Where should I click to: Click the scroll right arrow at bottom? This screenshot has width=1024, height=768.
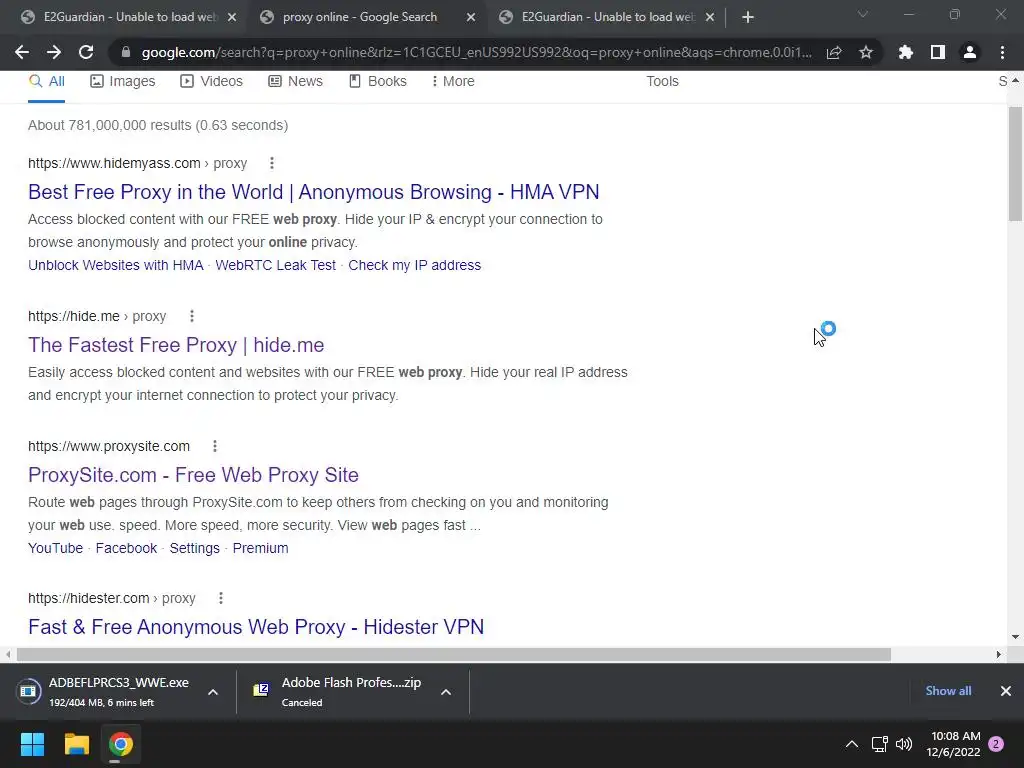pos(999,654)
